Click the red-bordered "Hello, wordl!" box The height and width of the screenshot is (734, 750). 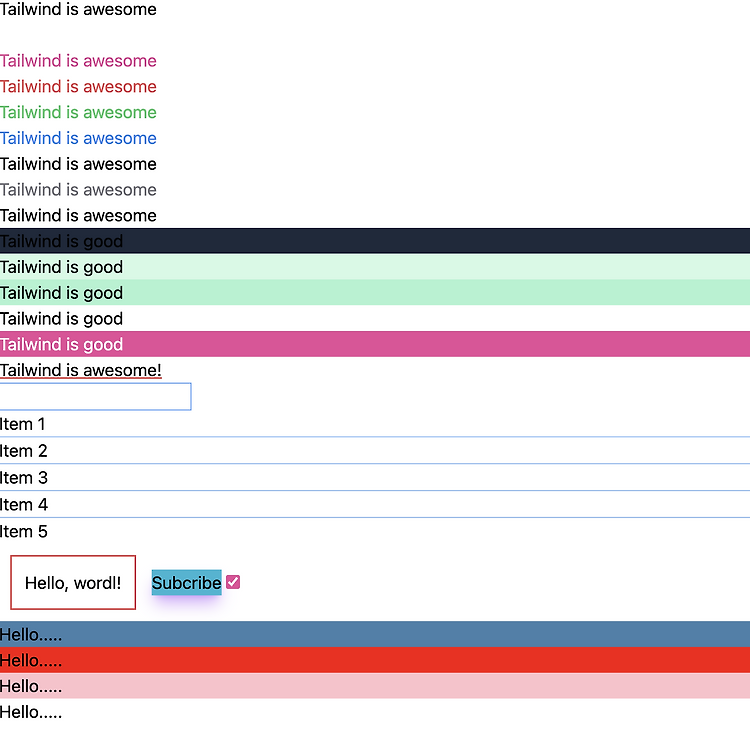click(73, 582)
